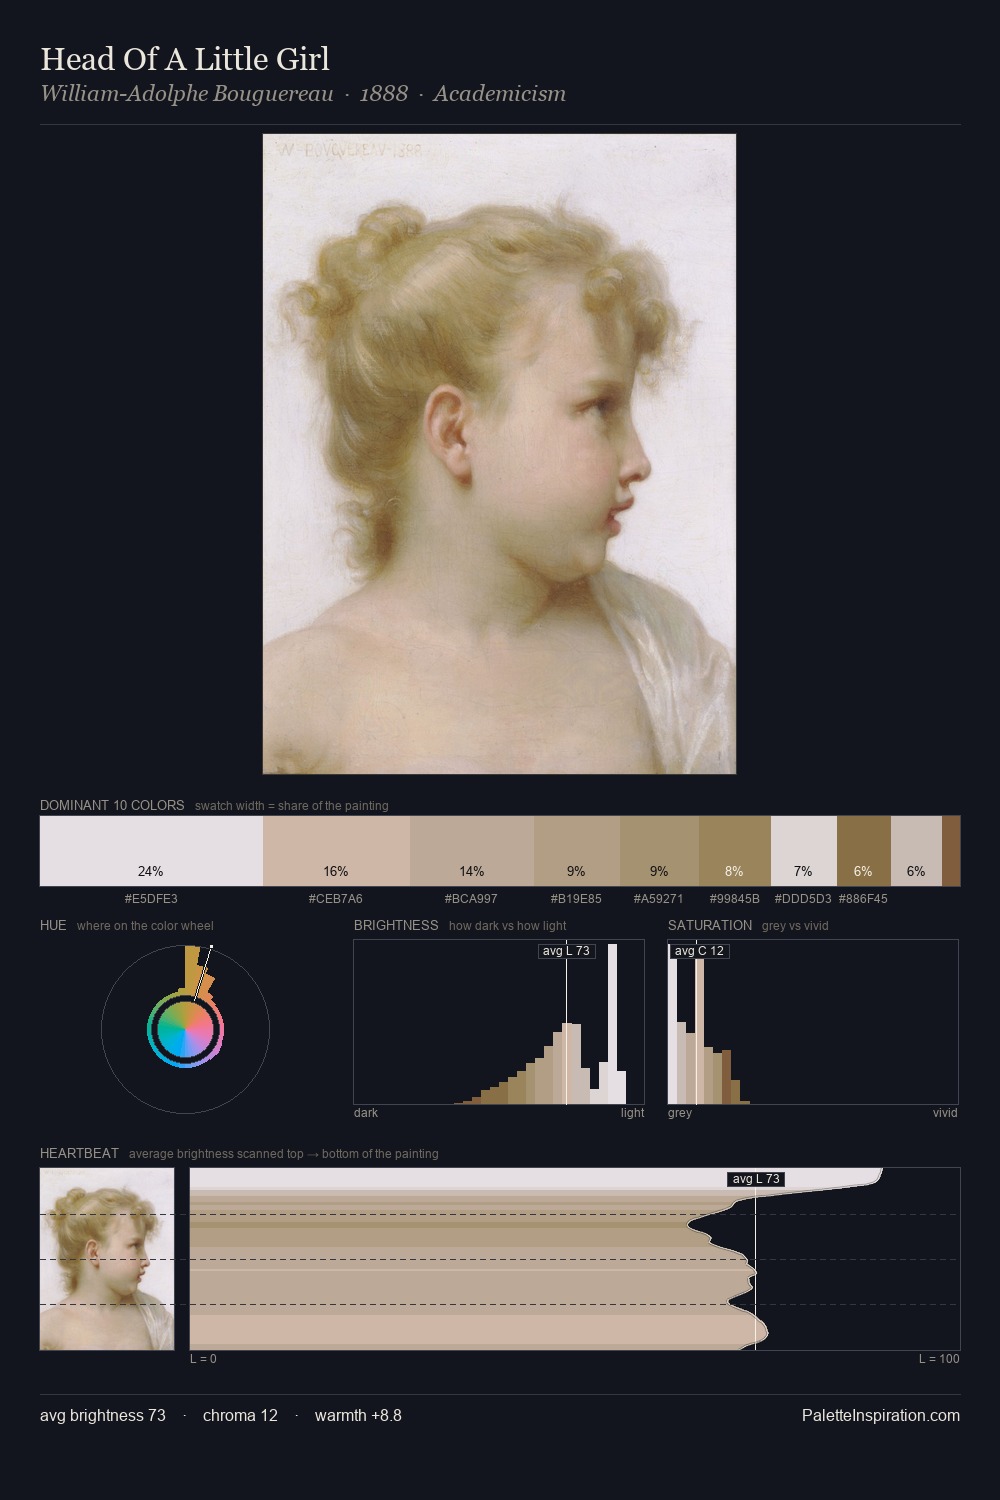Click 'swatch width = share of the painting'
The image size is (1000, 1500).
(292, 806)
